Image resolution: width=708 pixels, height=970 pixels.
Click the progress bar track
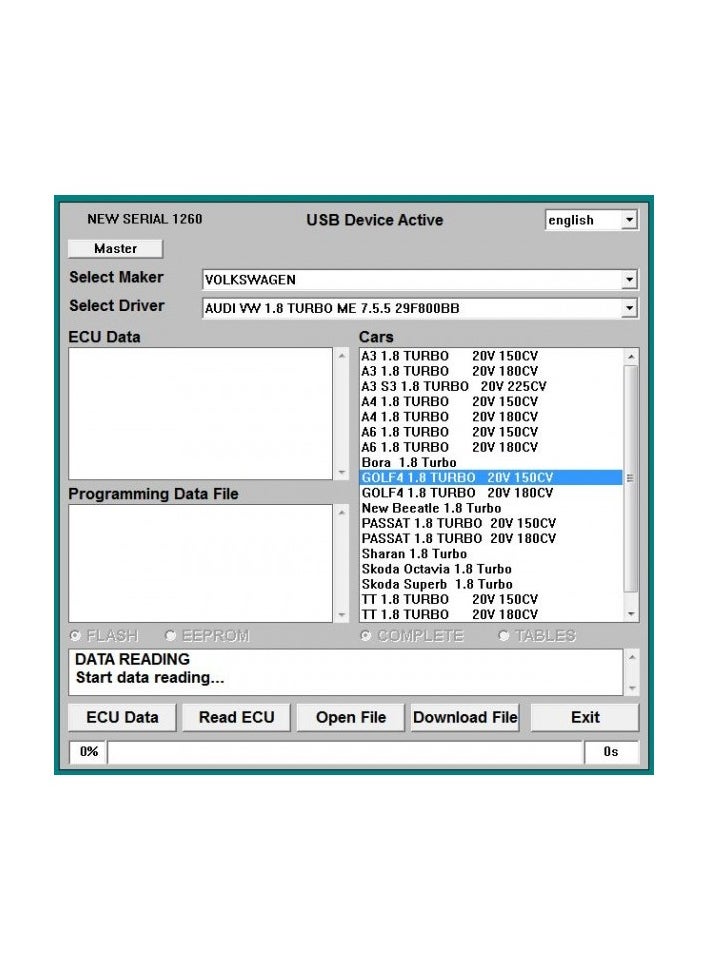pyautogui.click(x=345, y=752)
